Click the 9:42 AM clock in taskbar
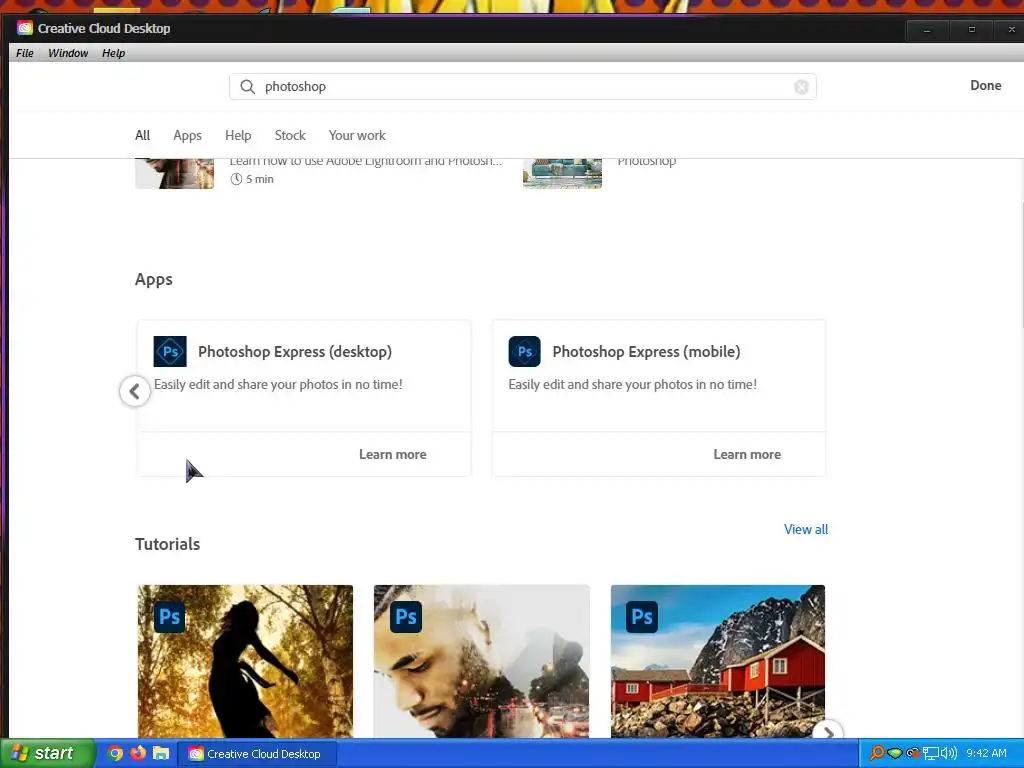 (x=986, y=754)
